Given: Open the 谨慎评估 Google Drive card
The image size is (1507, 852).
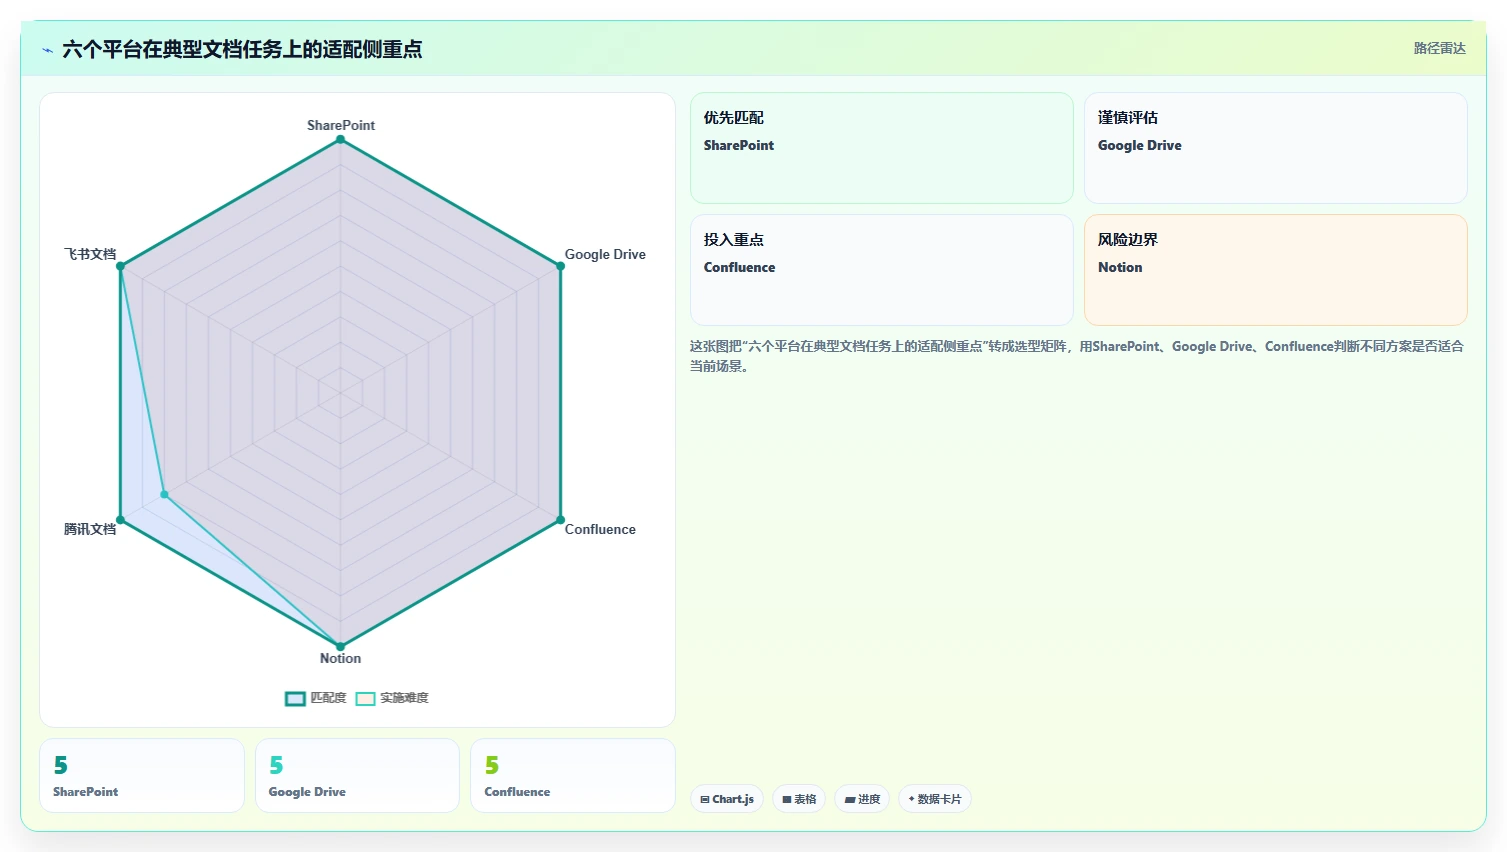Looking at the screenshot, I should click(1275, 148).
